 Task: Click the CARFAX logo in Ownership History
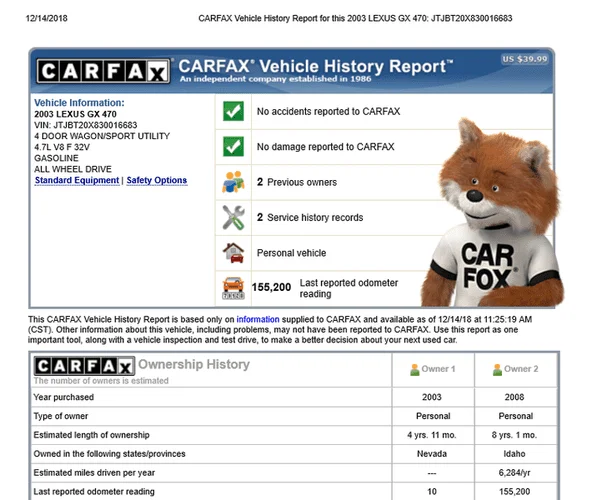(84, 366)
